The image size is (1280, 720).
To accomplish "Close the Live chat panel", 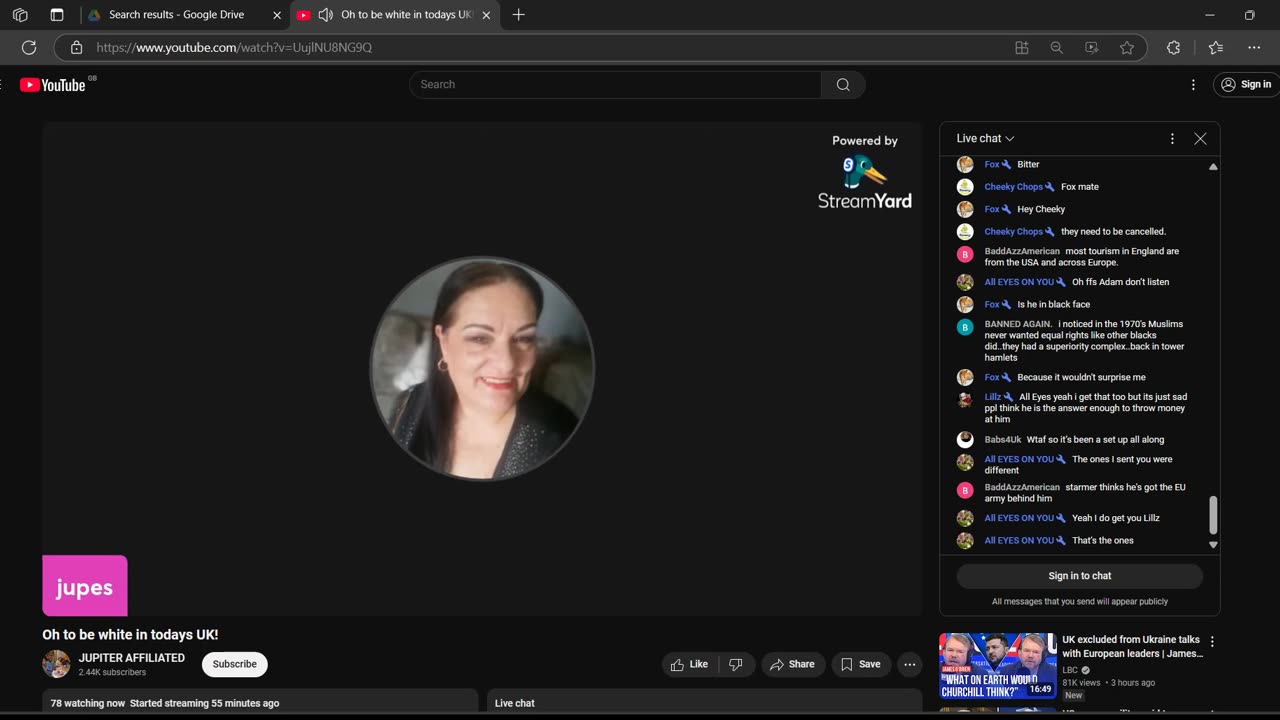I will click(1200, 139).
